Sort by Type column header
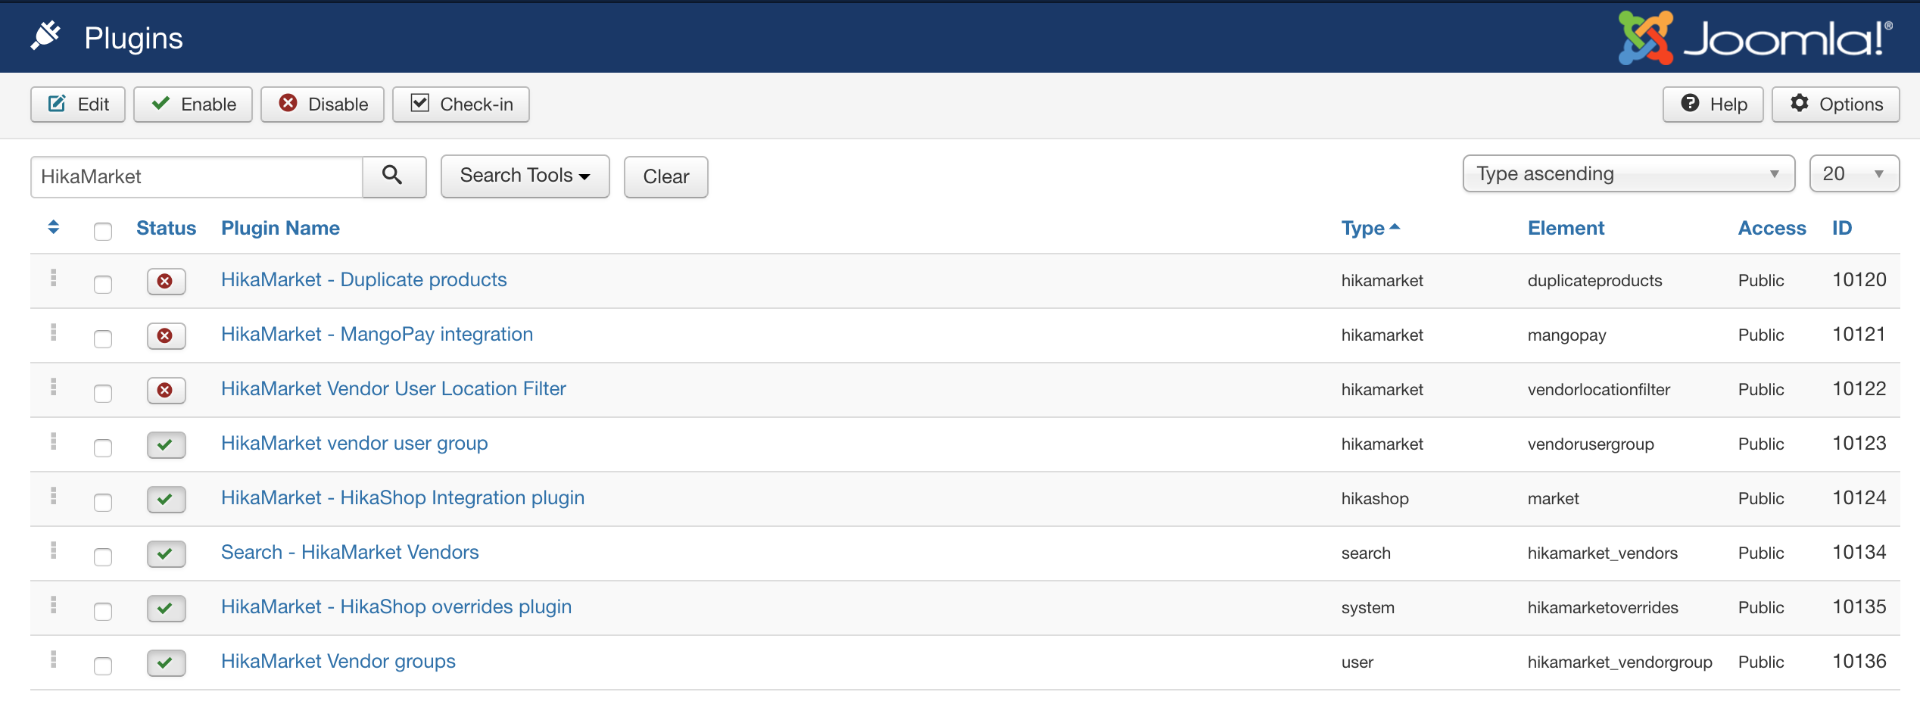This screenshot has height=710, width=1920. tap(1370, 228)
